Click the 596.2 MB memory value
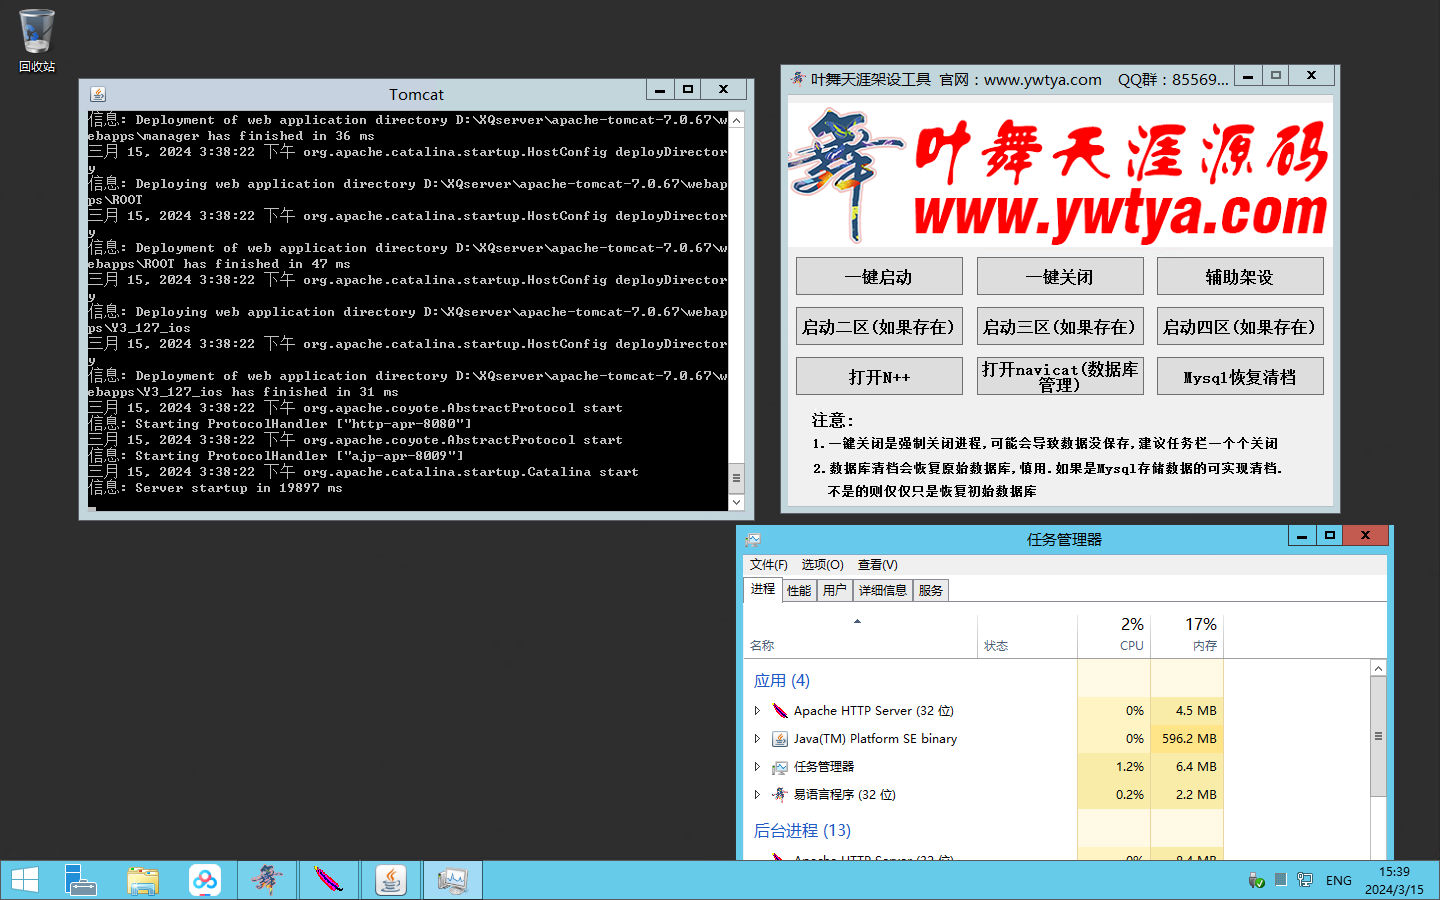The image size is (1440, 900). [x=1189, y=739]
